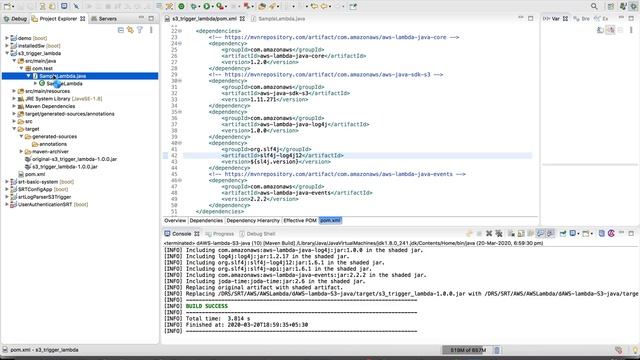Open the Effective POM tab
Screen dimensions: 640x360
(x=300, y=220)
